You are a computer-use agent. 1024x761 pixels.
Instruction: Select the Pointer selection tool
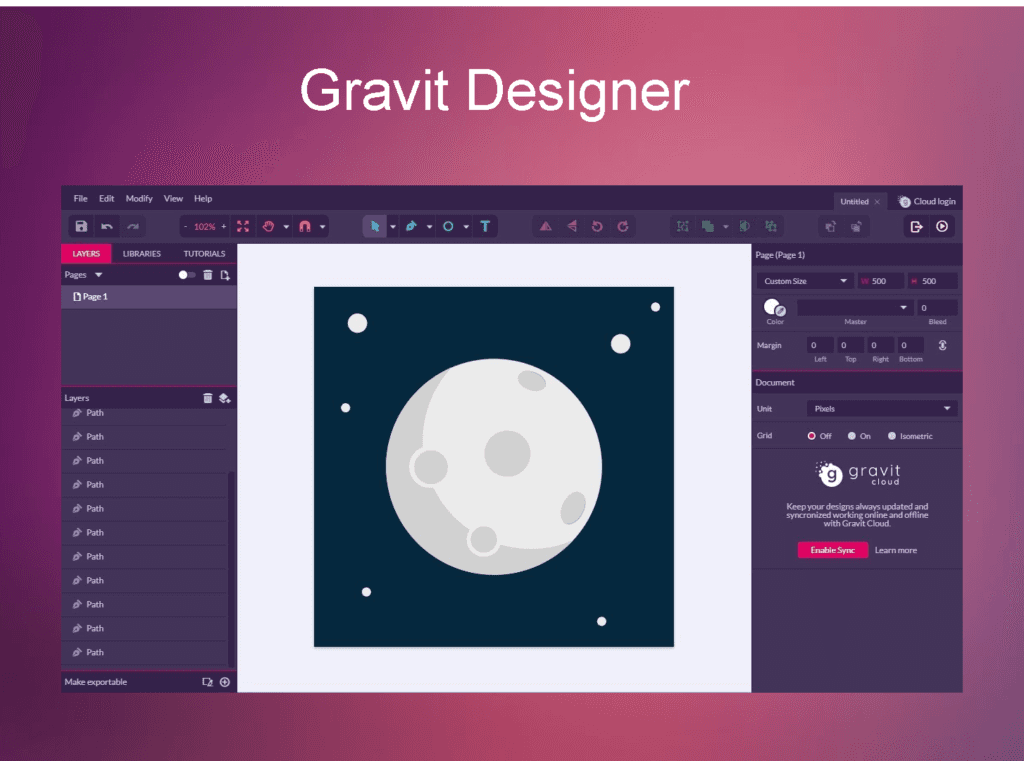click(x=375, y=227)
